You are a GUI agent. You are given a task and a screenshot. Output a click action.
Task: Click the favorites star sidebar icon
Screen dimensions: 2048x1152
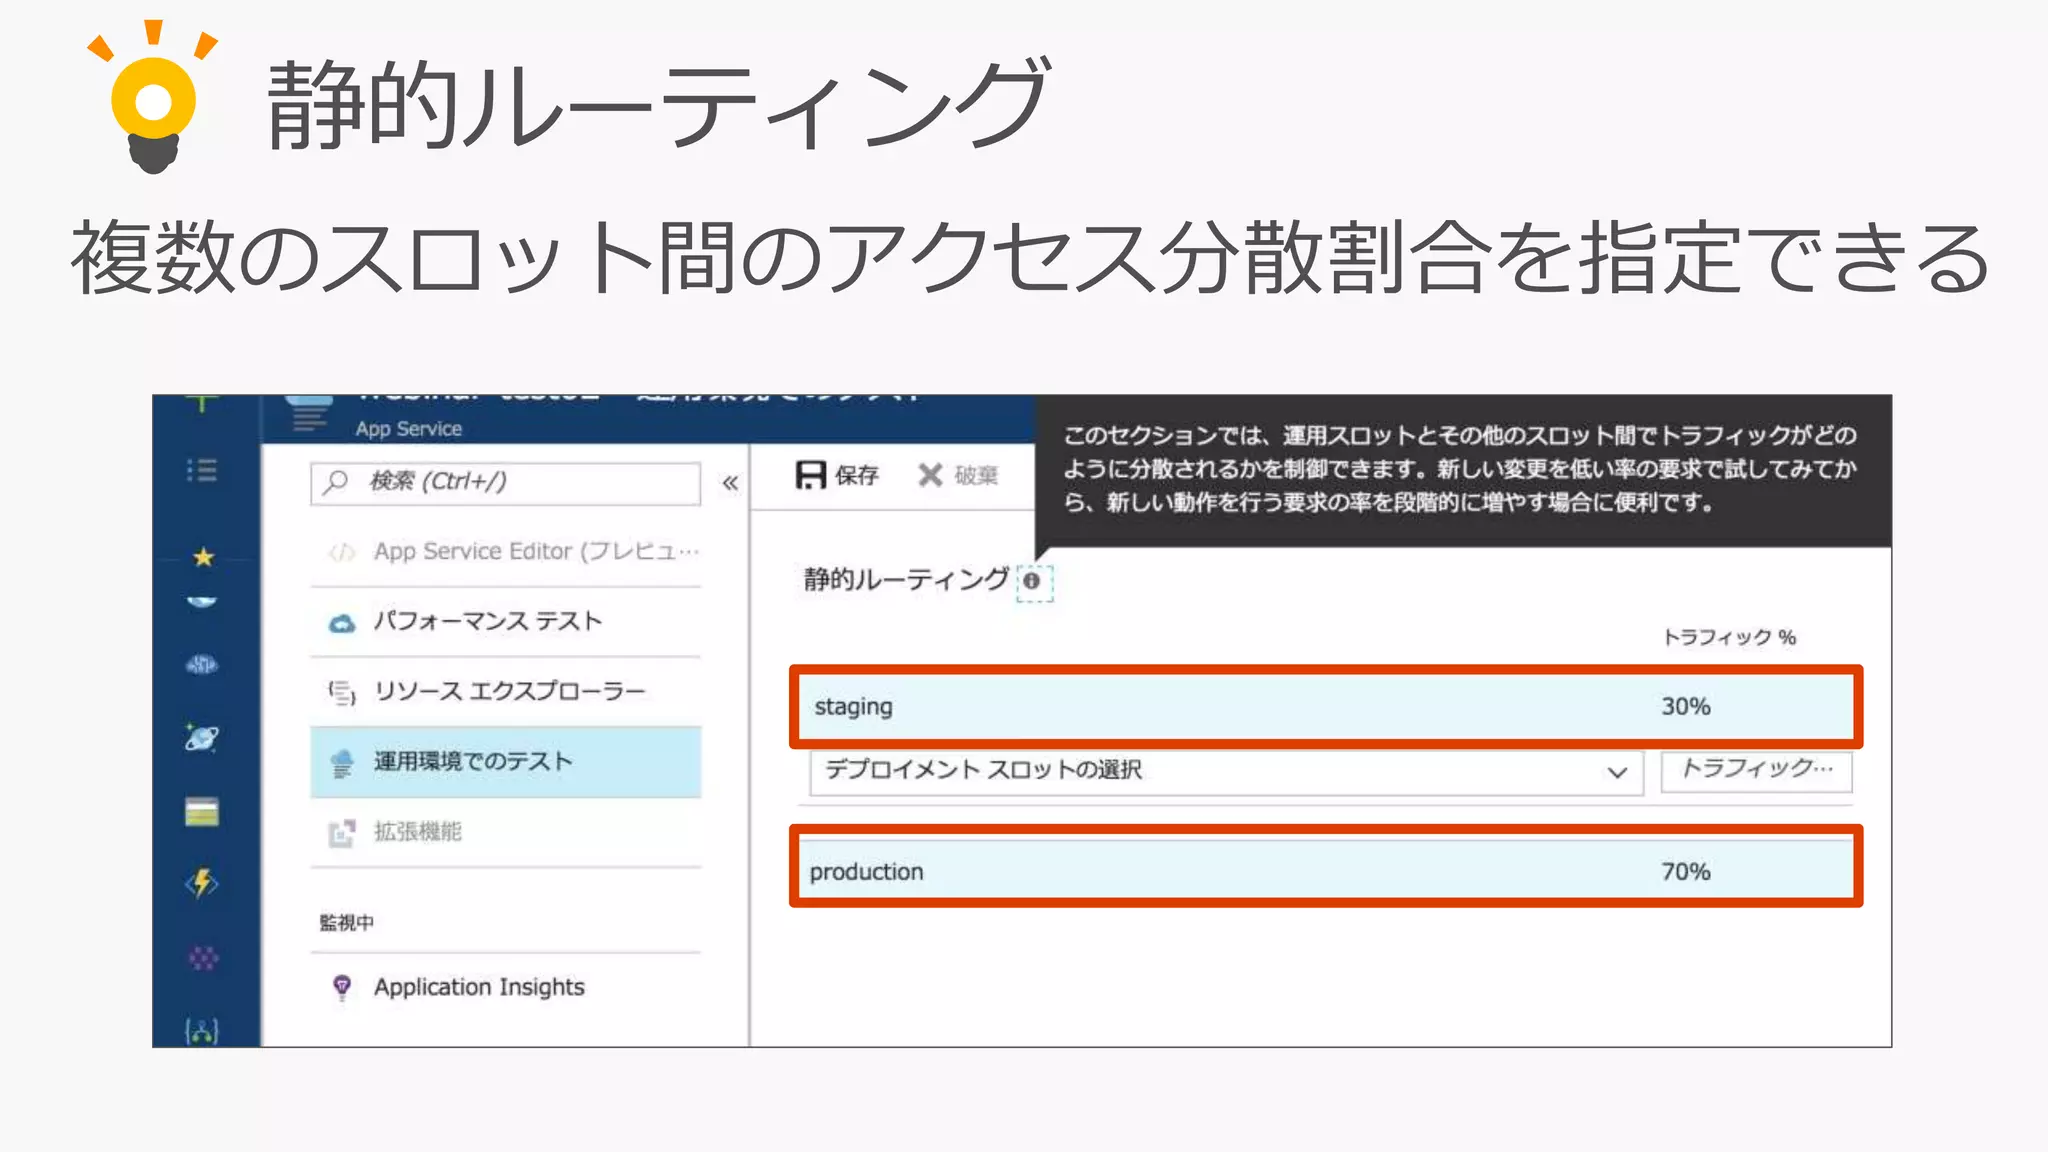(x=203, y=557)
